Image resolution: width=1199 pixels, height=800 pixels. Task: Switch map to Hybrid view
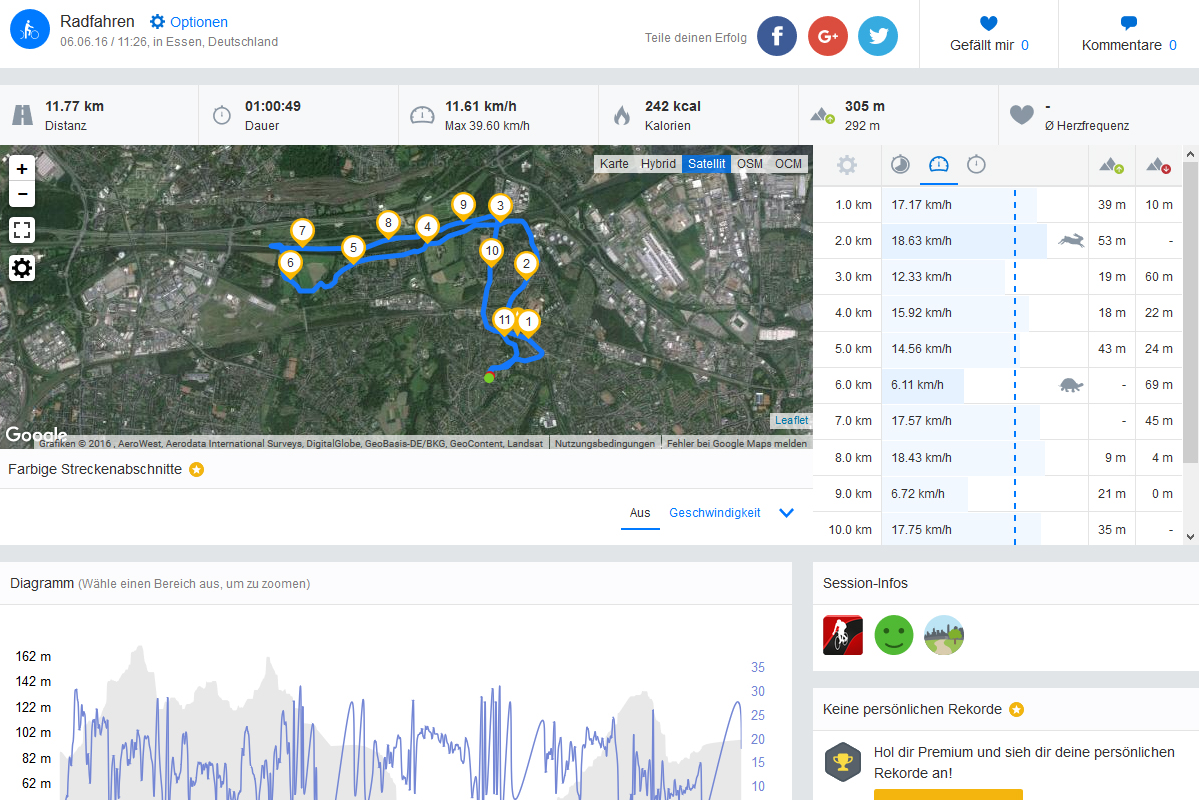pyautogui.click(x=658, y=164)
